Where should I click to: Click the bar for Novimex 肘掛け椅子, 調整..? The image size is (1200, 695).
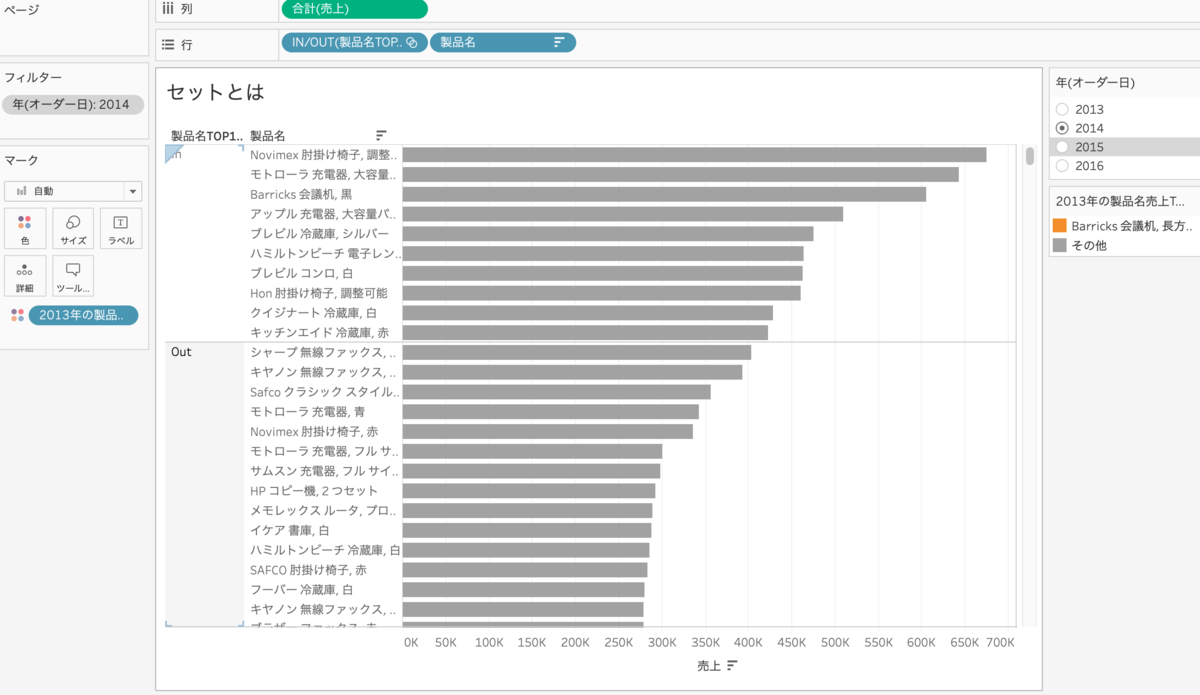(x=694, y=155)
